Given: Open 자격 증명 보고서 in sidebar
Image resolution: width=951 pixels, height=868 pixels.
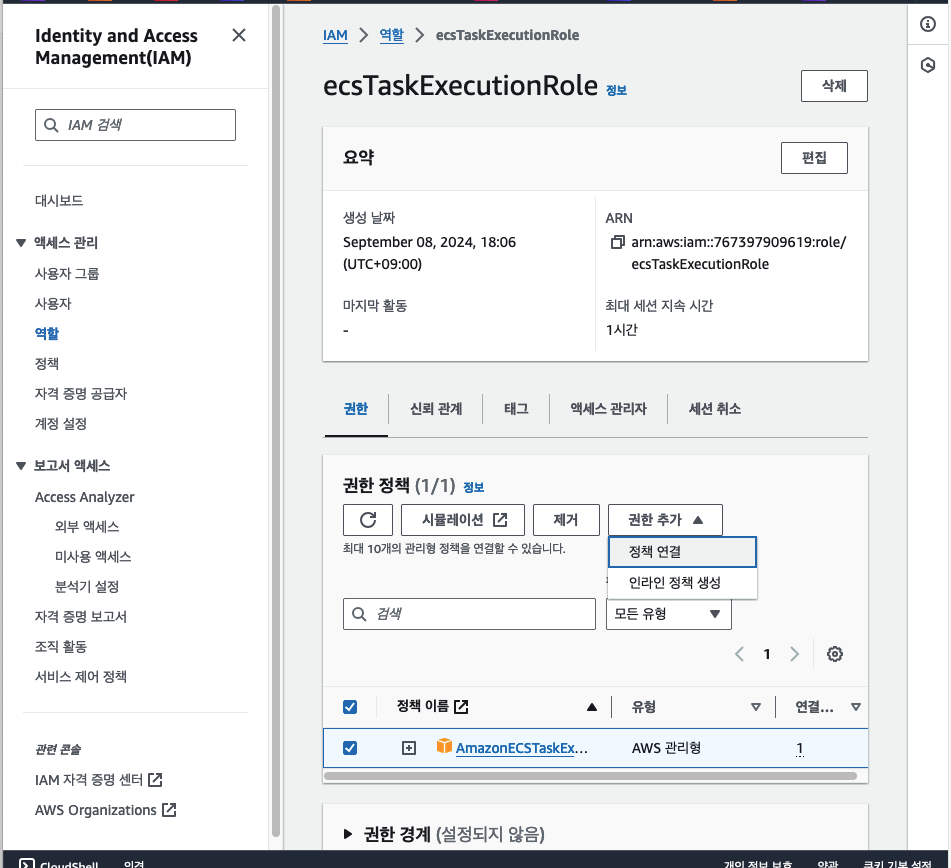Looking at the screenshot, I should (81, 616).
